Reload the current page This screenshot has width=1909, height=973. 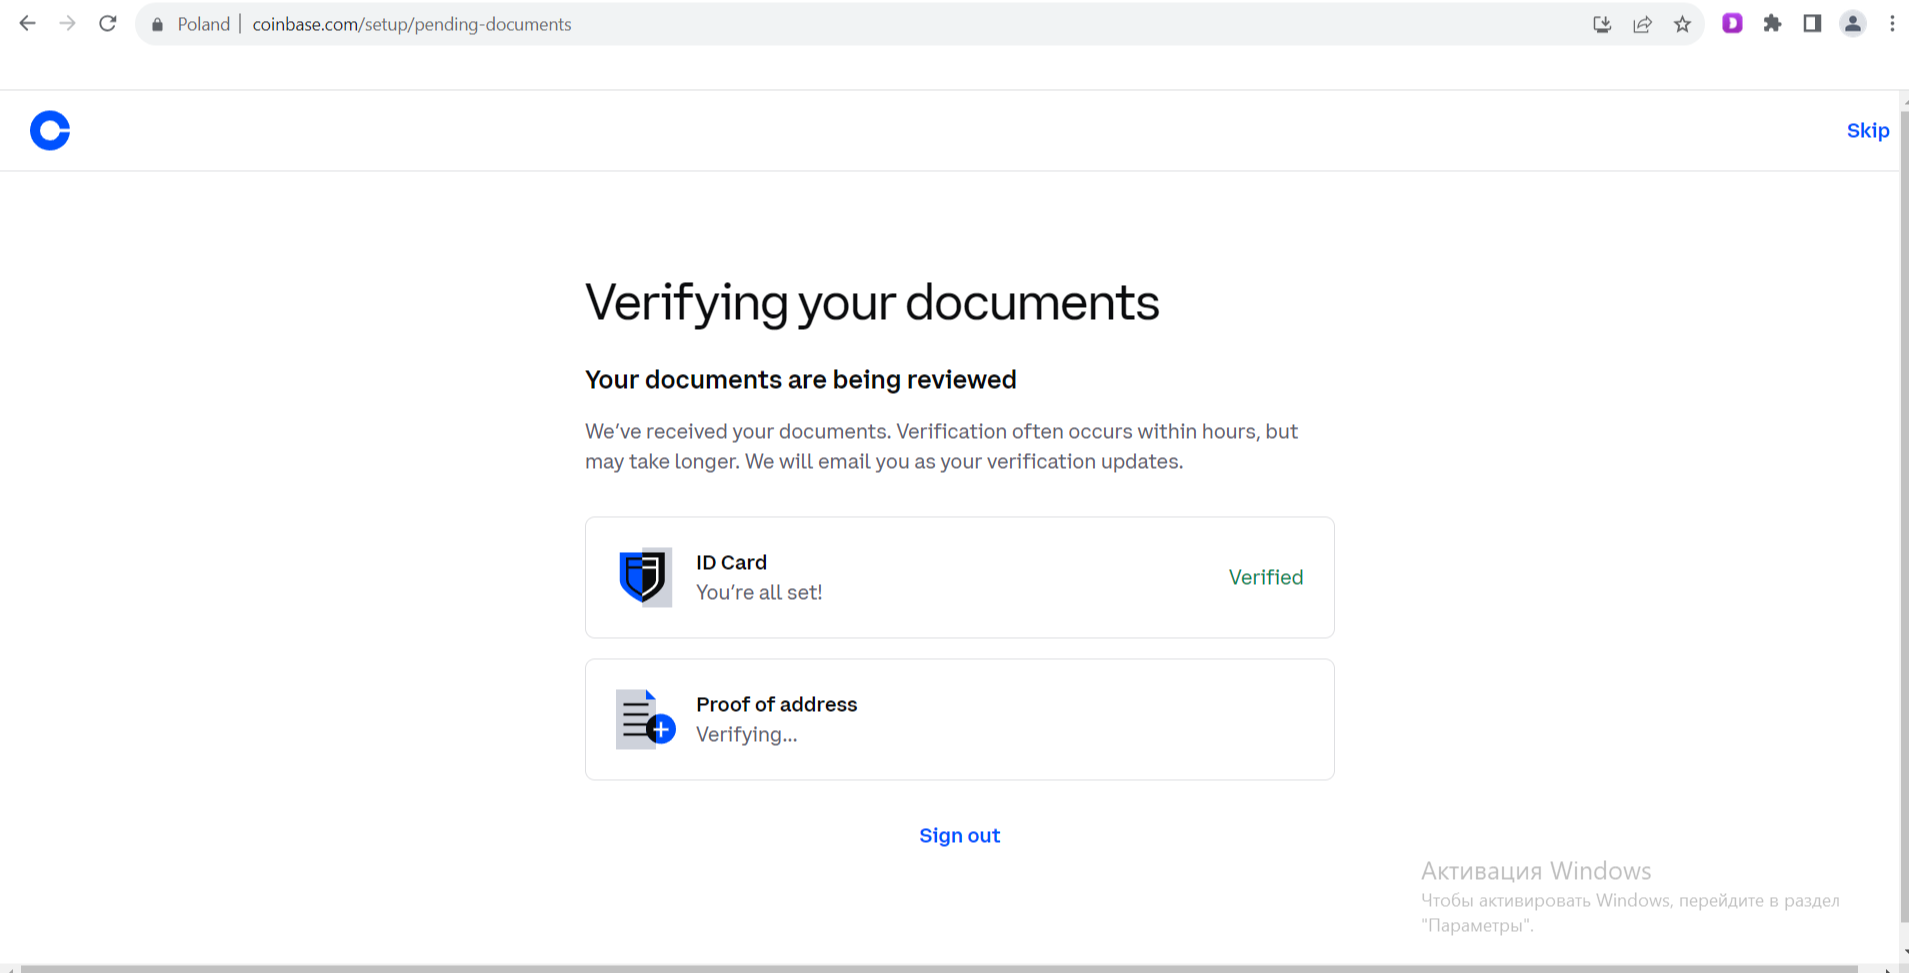coord(108,24)
